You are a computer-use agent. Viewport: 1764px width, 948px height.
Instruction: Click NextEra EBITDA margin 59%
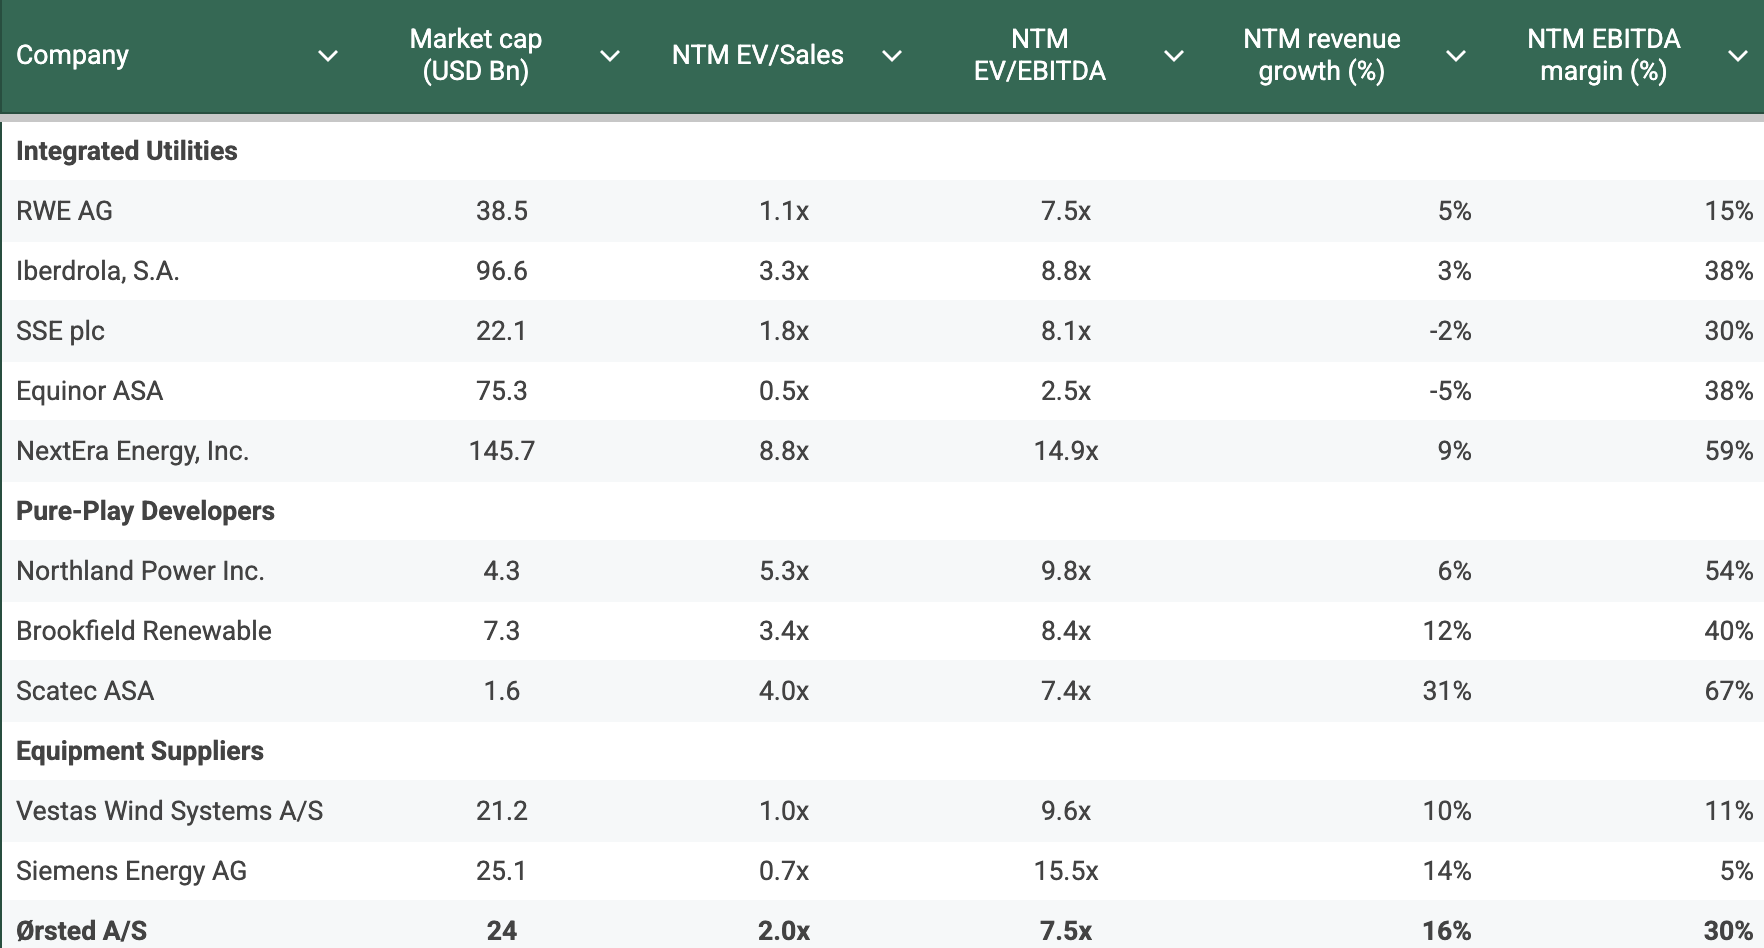point(1729,451)
